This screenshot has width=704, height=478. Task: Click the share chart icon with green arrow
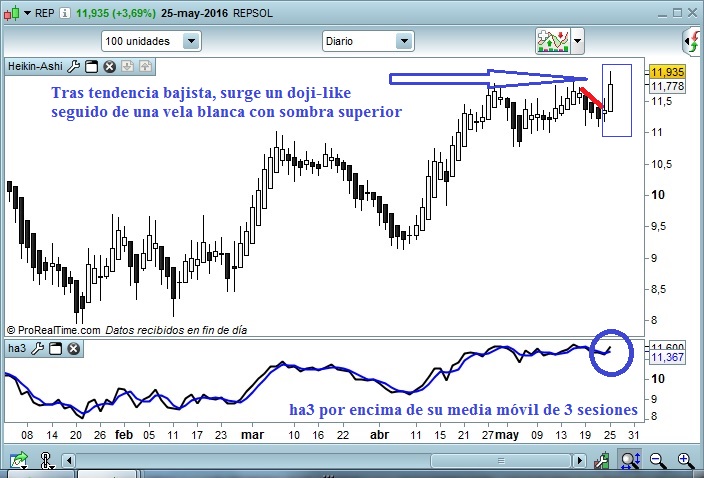click(x=19, y=460)
